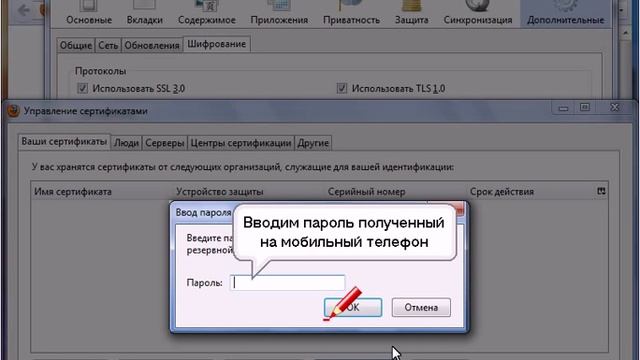
Task: Select the Люди tab
Action: click(x=126, y=143)
